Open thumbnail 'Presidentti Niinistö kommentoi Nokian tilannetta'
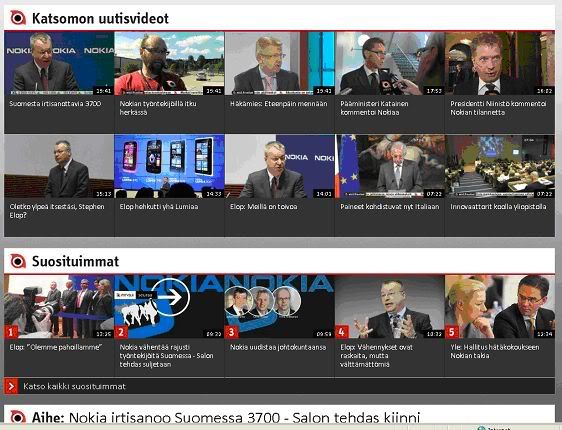The image size is (562, 430). [x=500, y=63]
